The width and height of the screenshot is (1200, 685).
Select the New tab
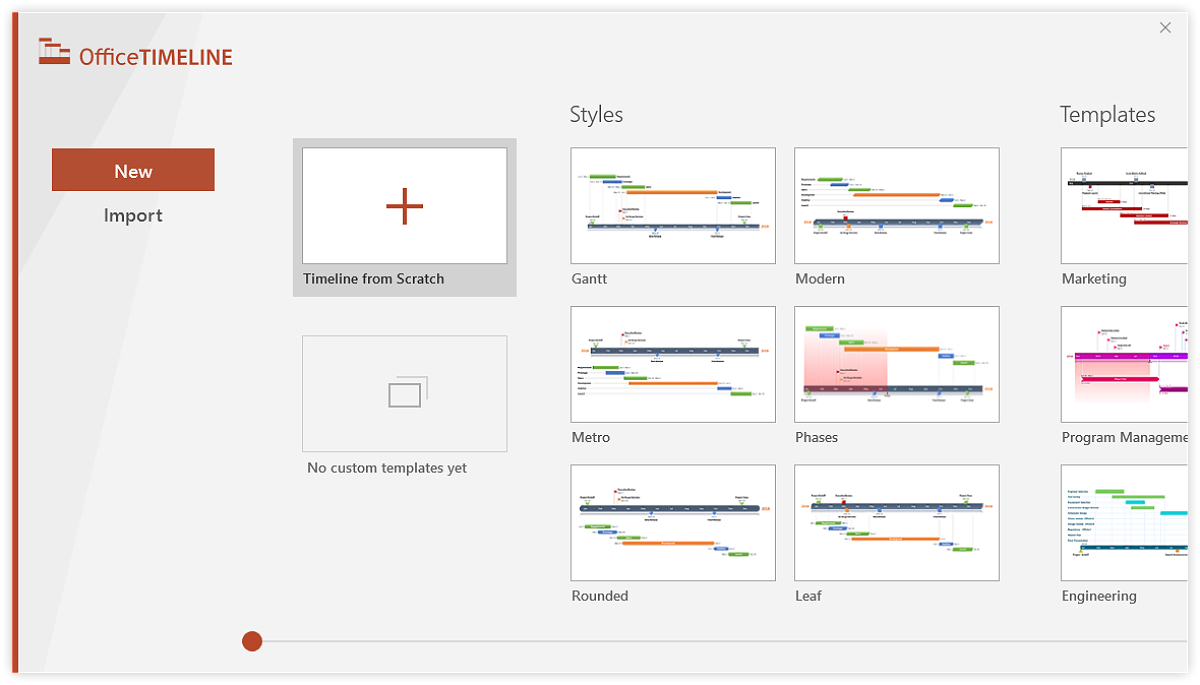coord(133,170)
